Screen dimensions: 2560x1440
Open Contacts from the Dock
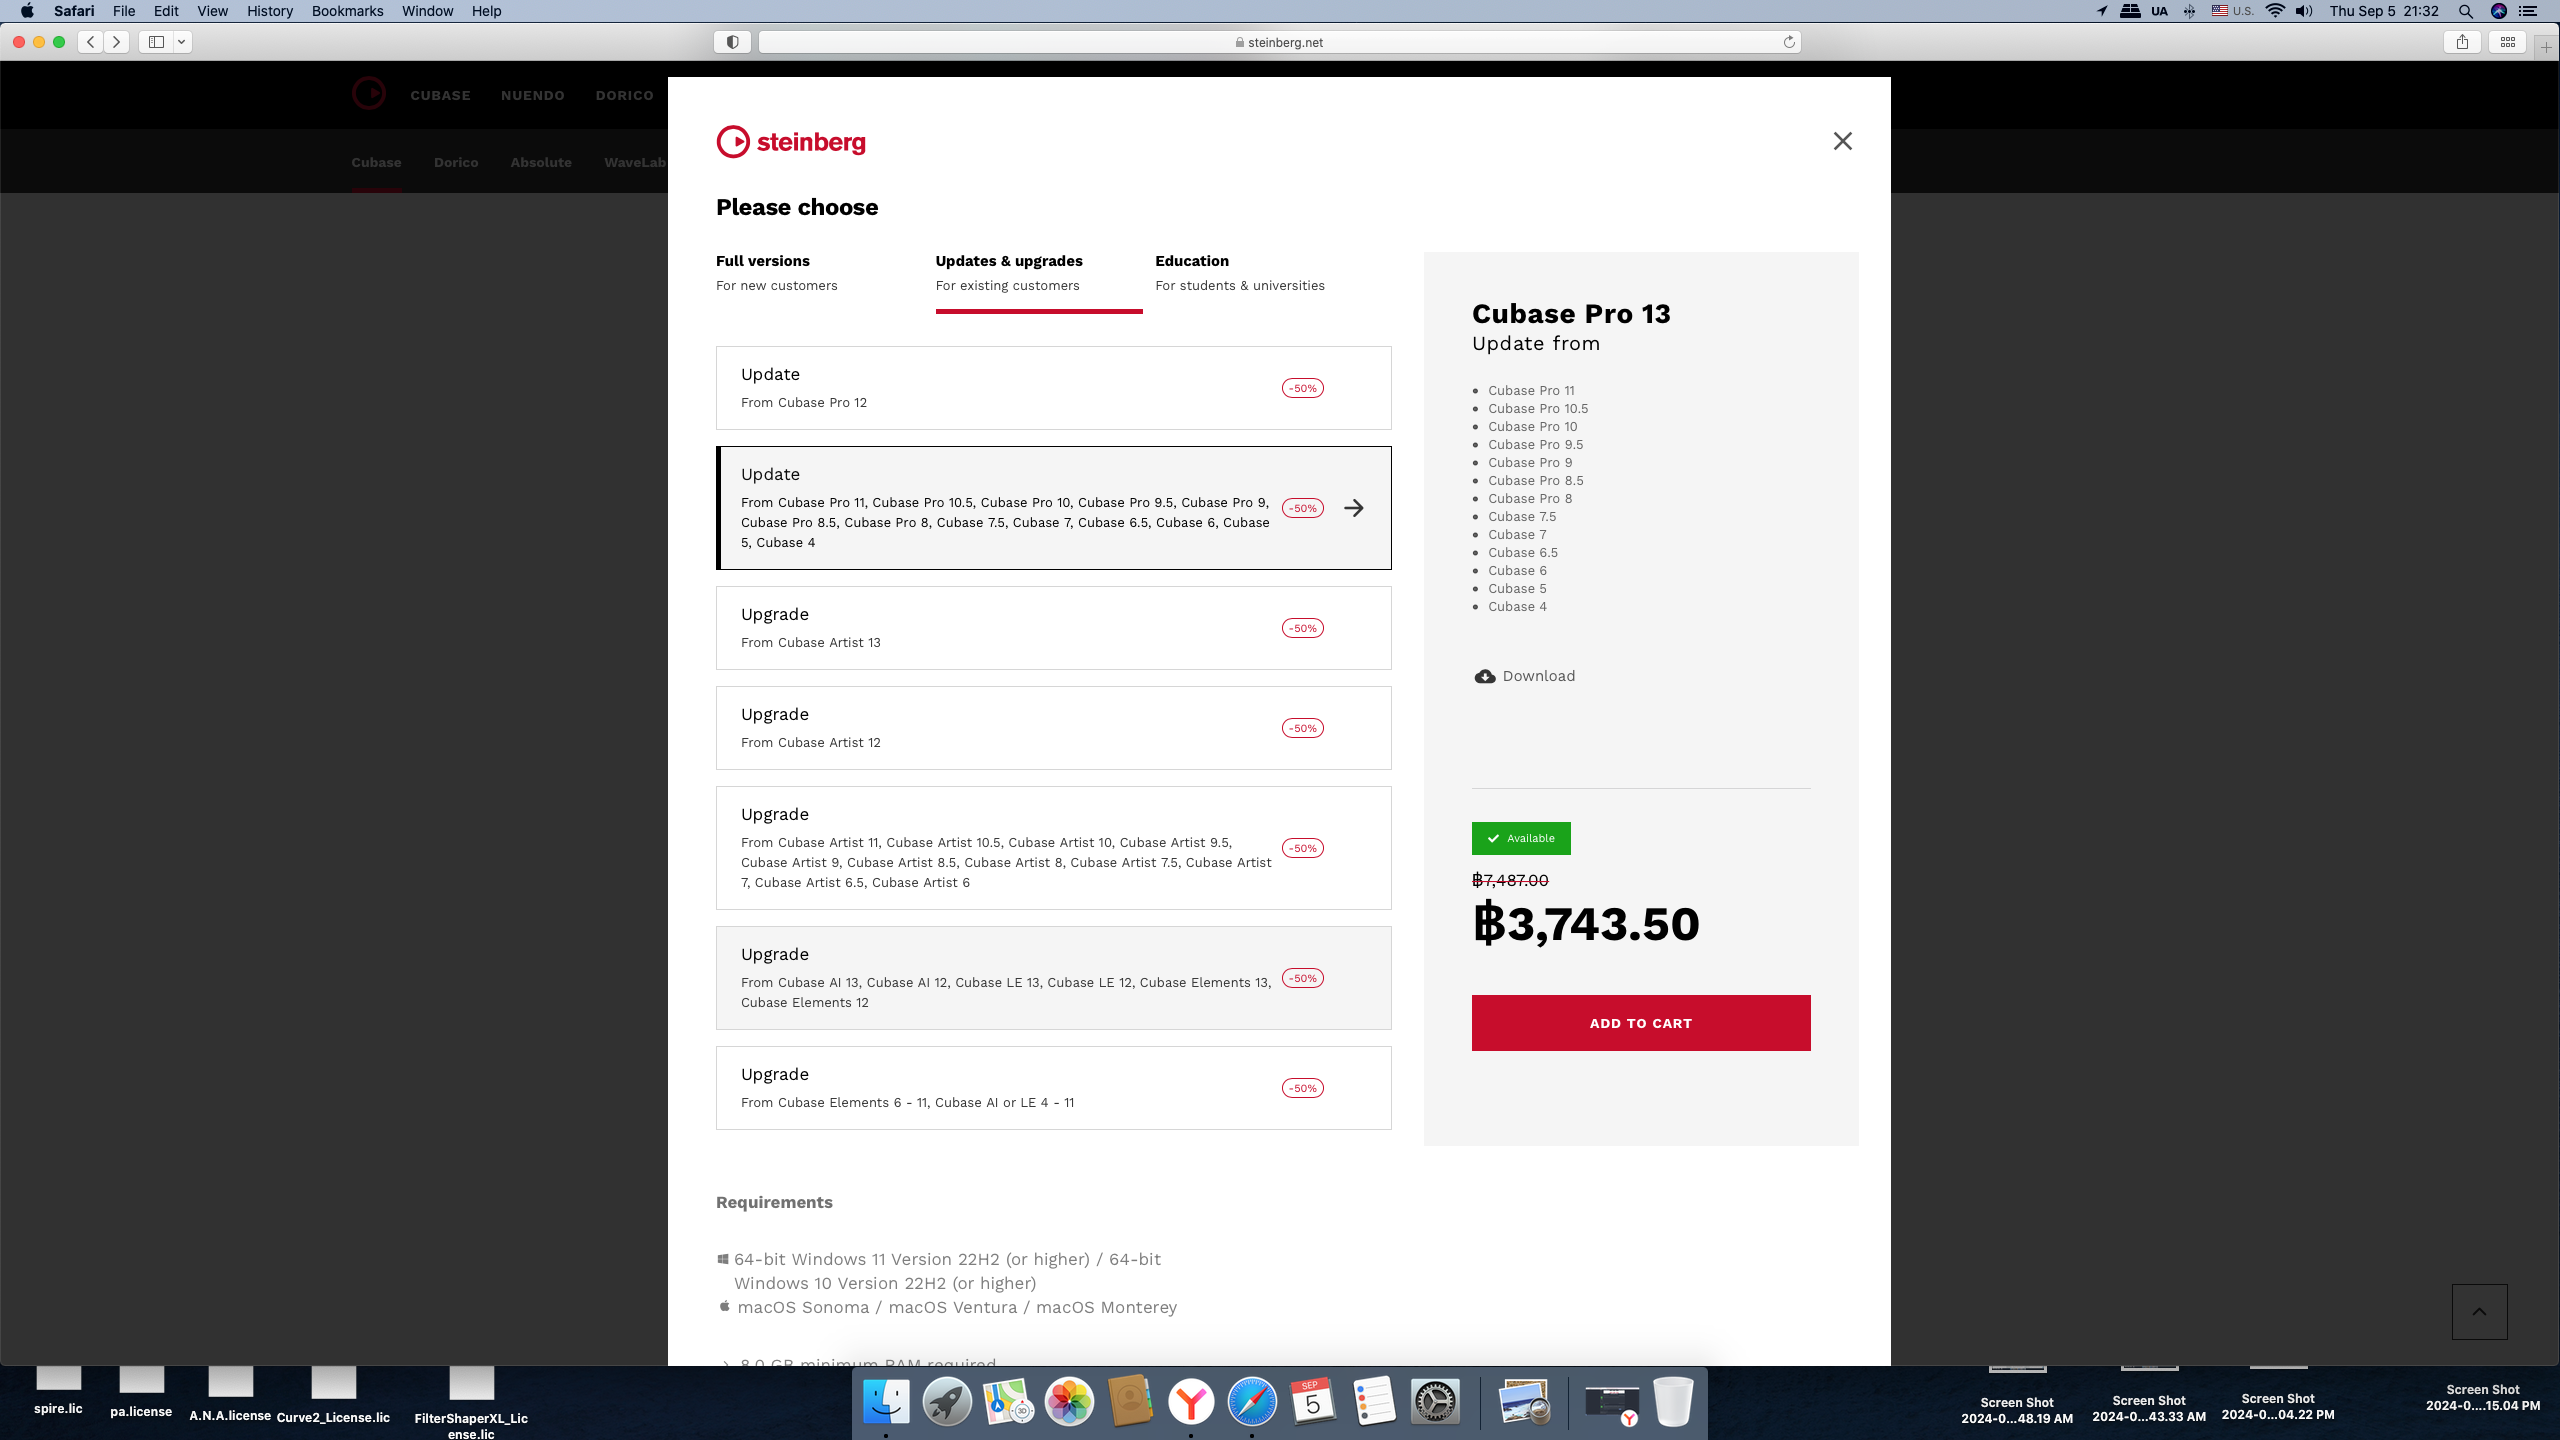1130,1402
